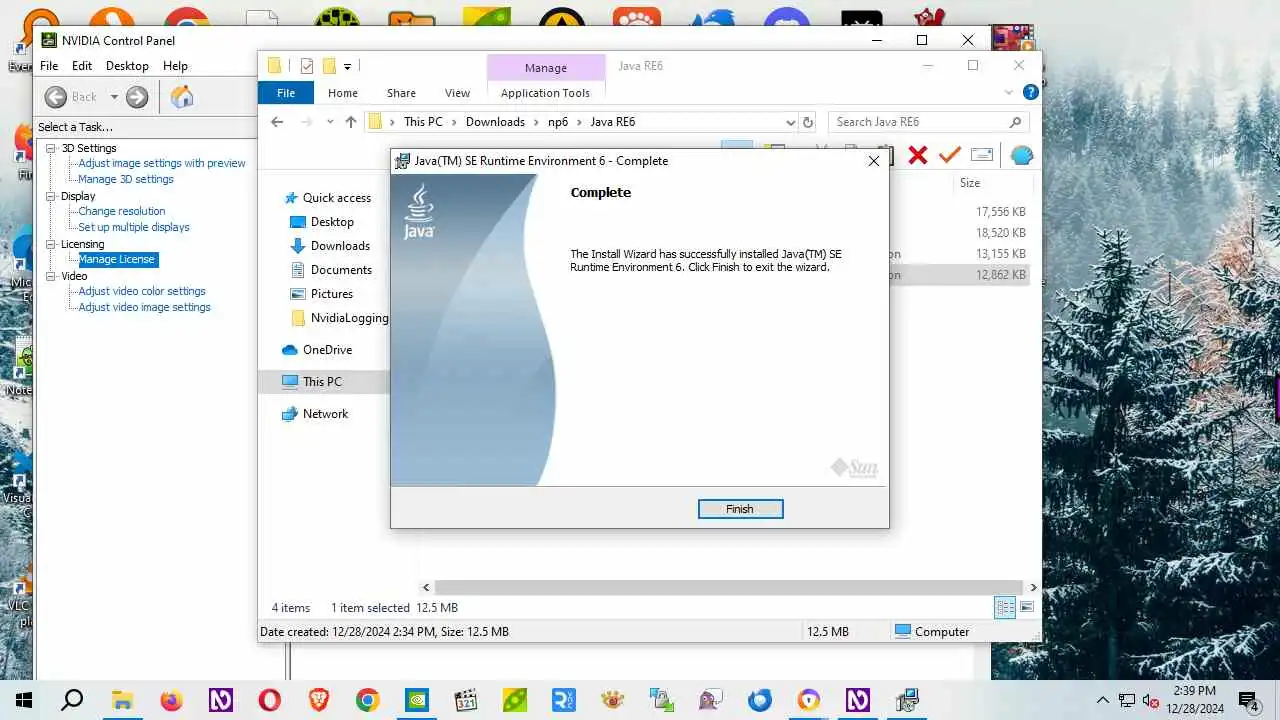The width and height of the screenshot is (1280, 720).
Task: Open Manage 3D settings link
Action: tap(126, 179)
